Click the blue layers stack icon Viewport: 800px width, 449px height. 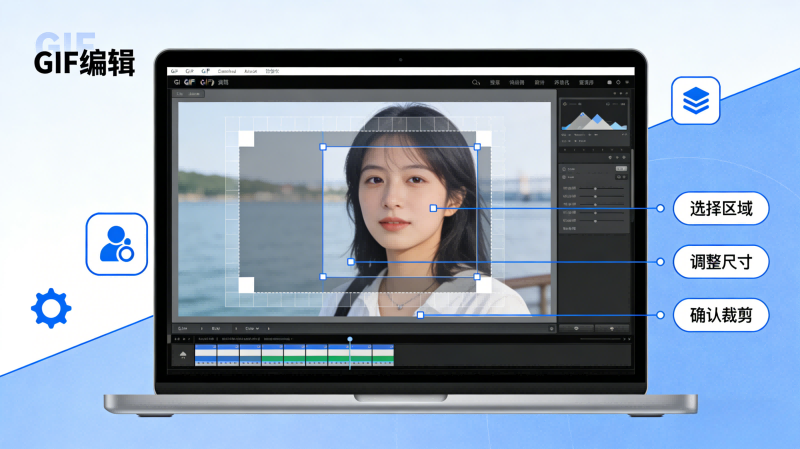coord(695,100)
